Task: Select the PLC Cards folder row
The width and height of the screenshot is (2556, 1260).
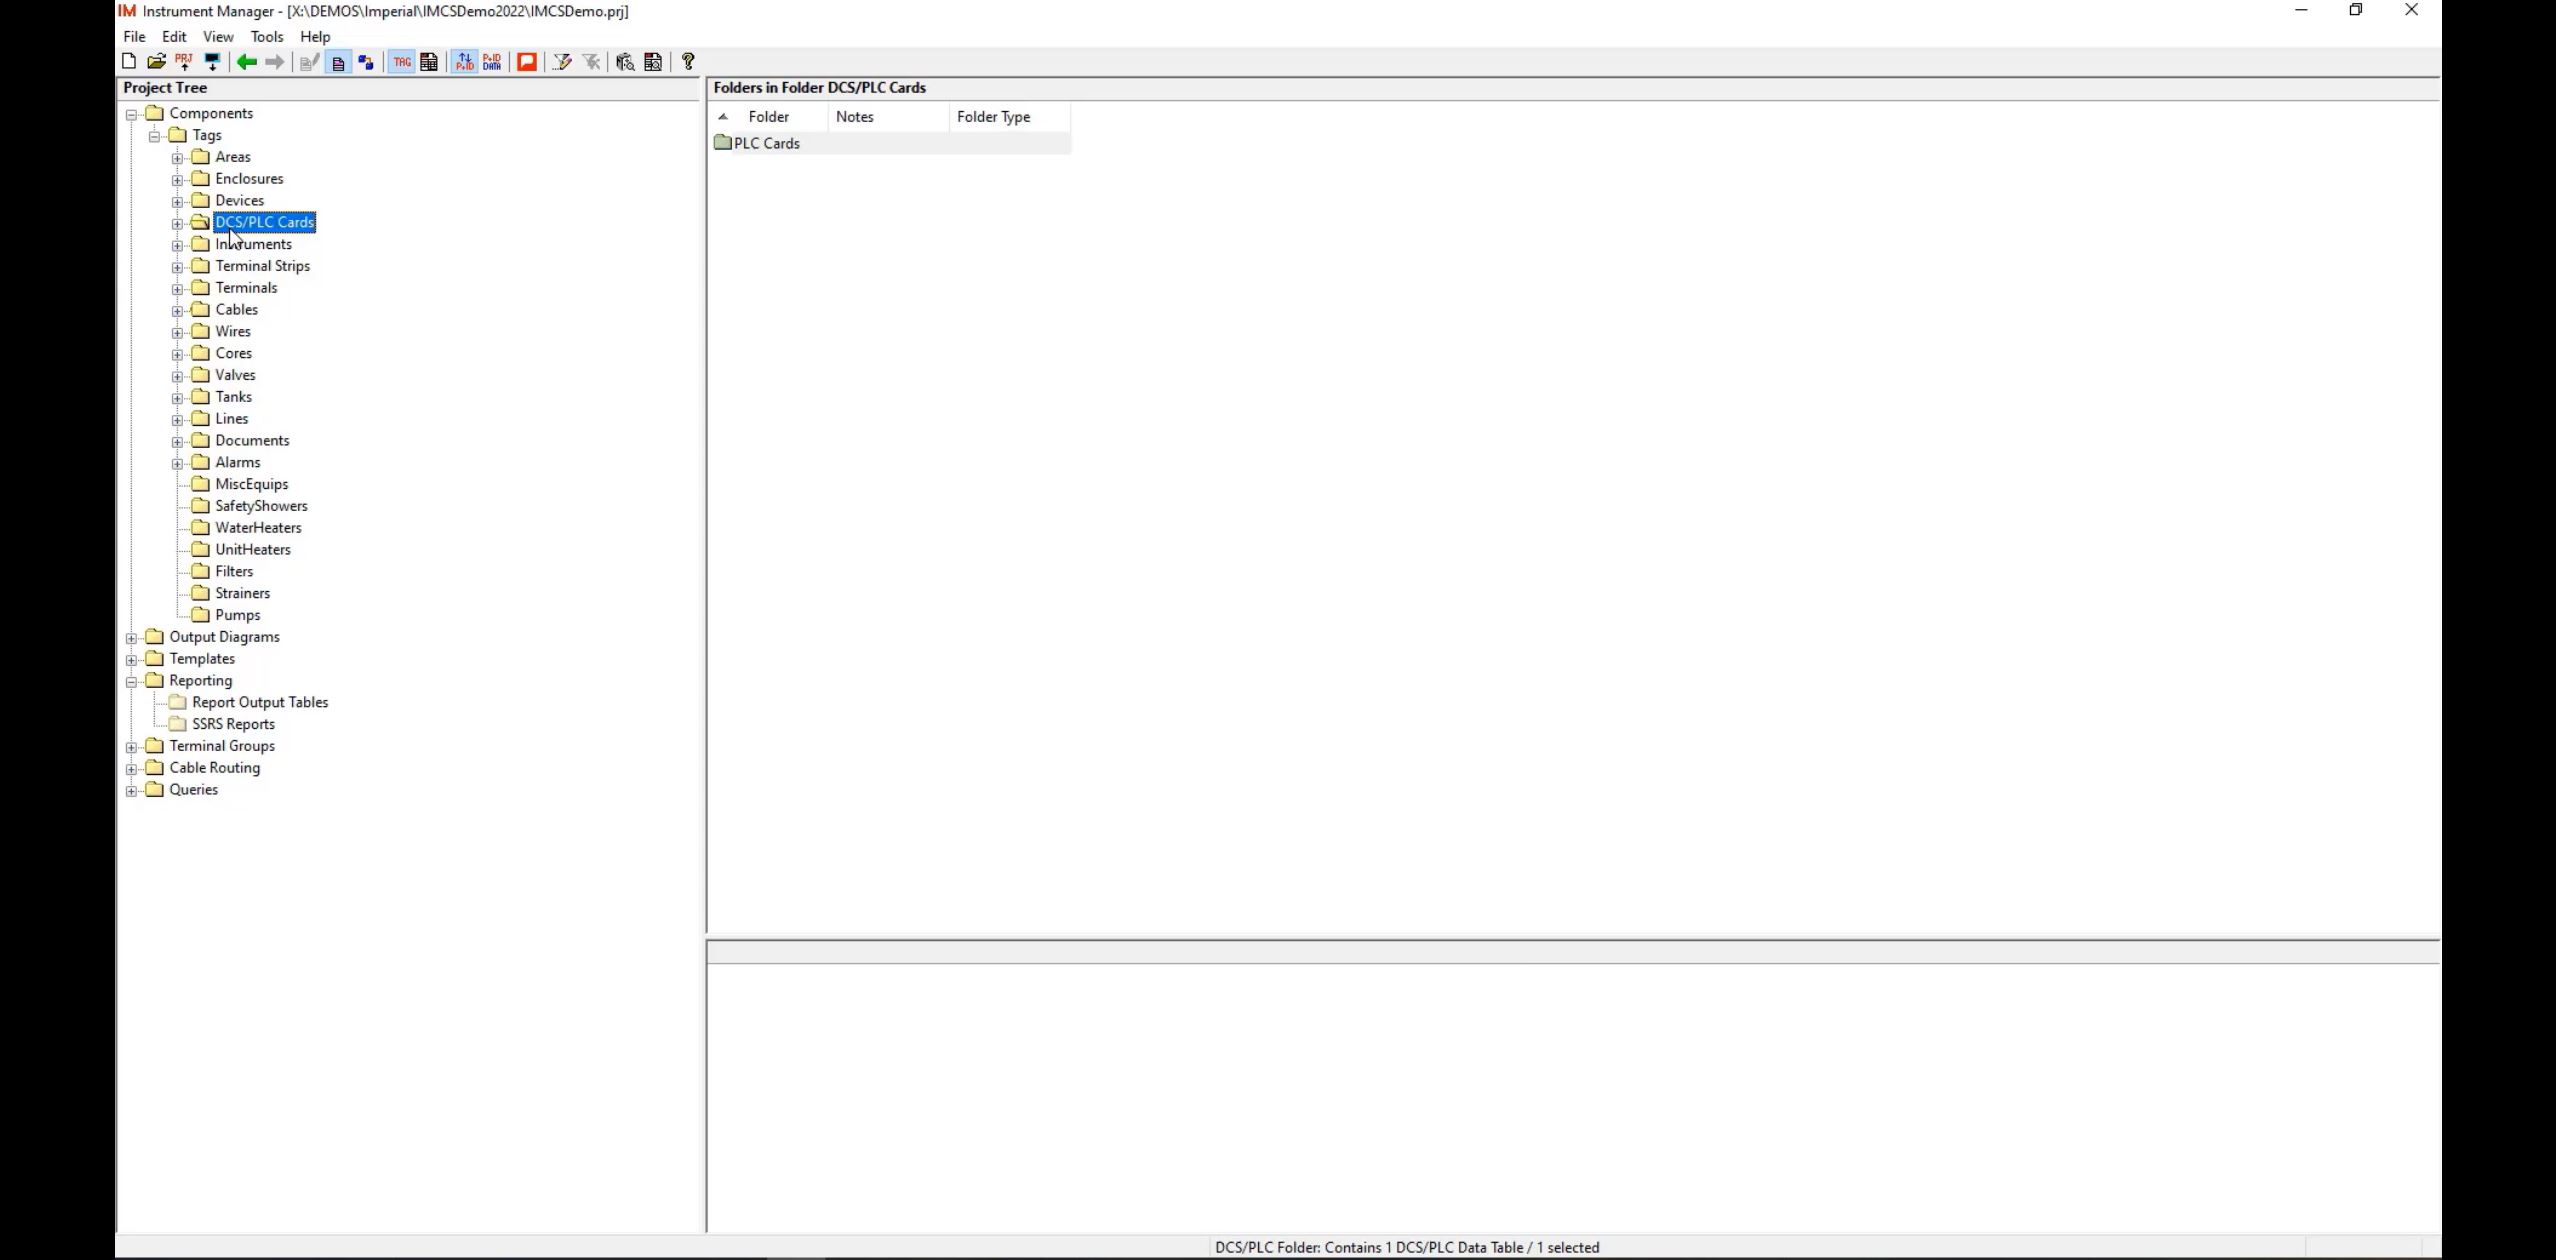Action: pyautogui.click(x=766, y=144)
